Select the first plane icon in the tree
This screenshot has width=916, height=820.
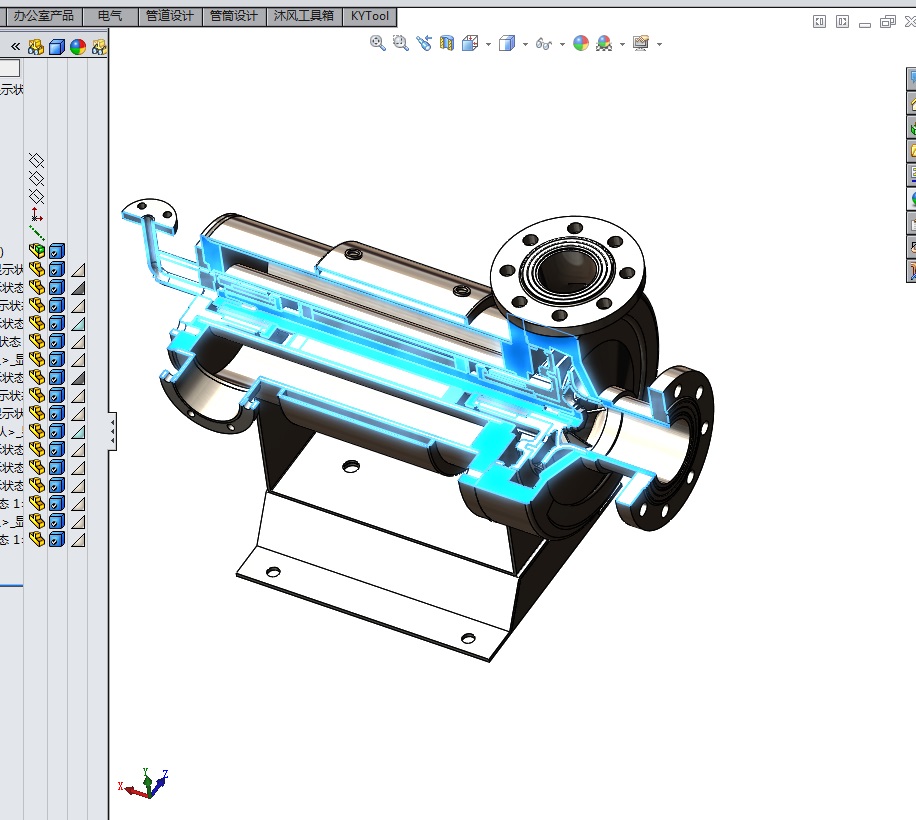click(x=36, y=160)
